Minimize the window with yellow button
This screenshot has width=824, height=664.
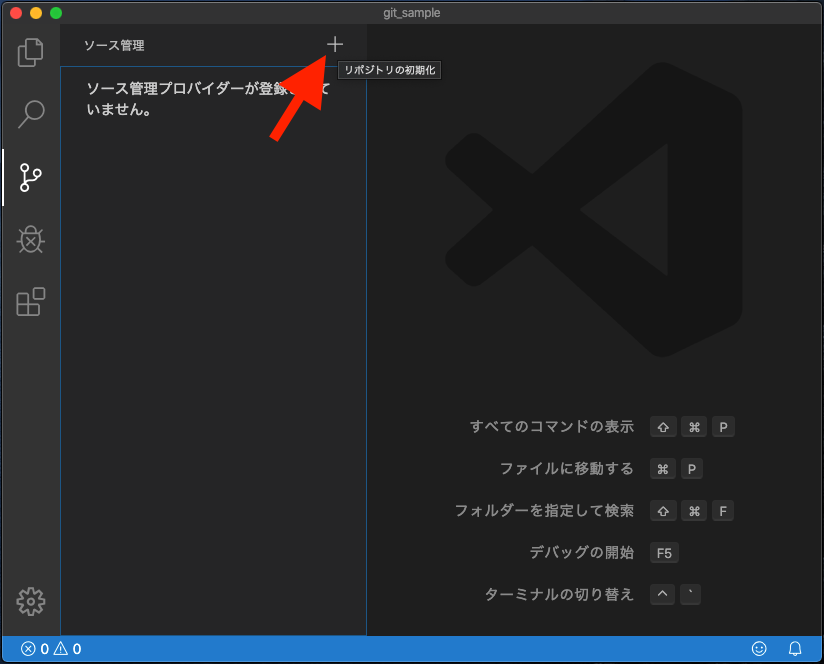[x=36, y=13]
